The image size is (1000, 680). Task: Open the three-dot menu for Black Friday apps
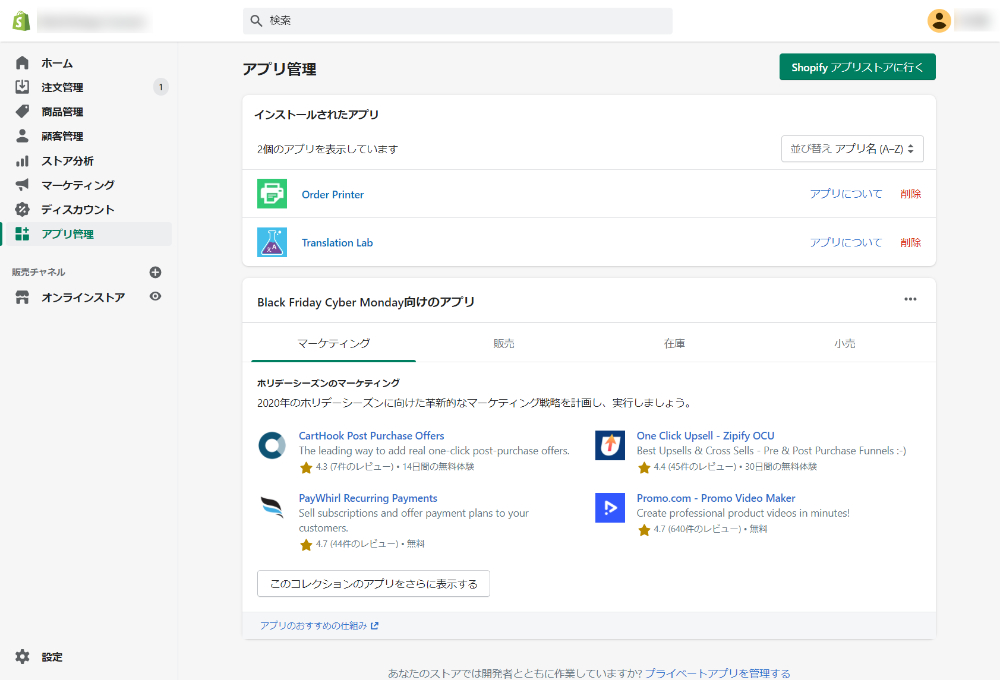point(910,299)
